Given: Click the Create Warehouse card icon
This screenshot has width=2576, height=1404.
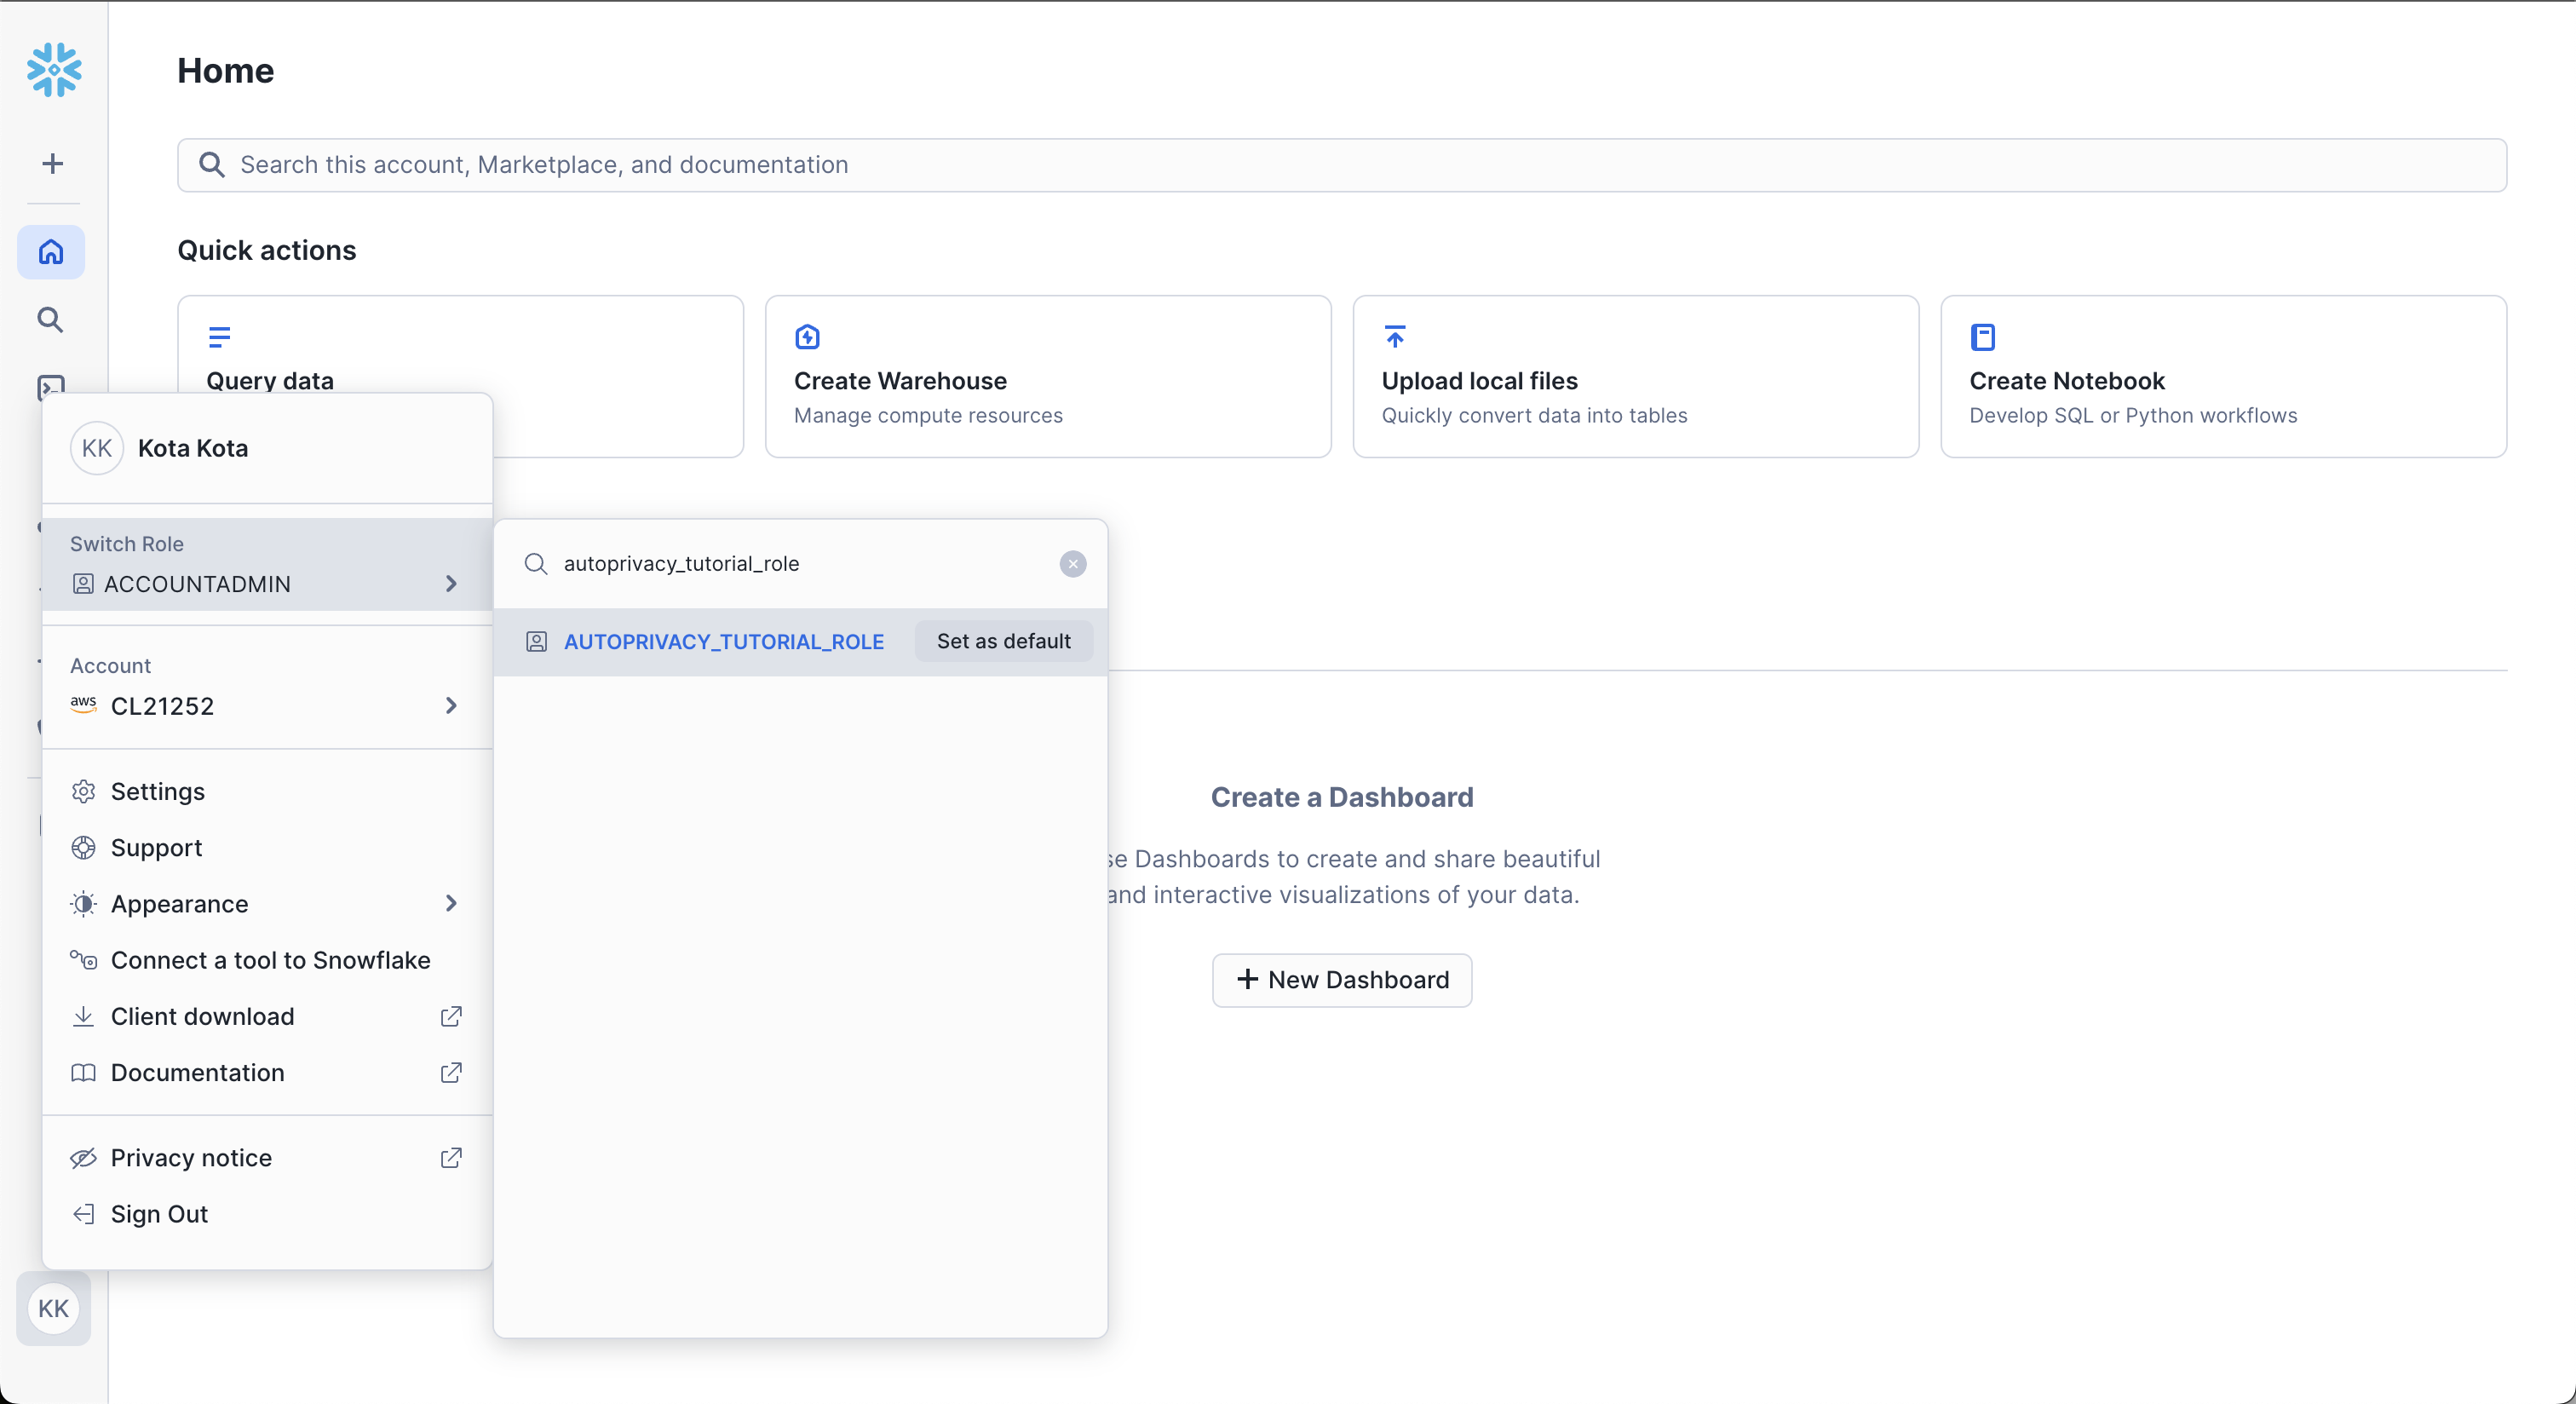Looking at the screenshot, I should click(807, 337).
